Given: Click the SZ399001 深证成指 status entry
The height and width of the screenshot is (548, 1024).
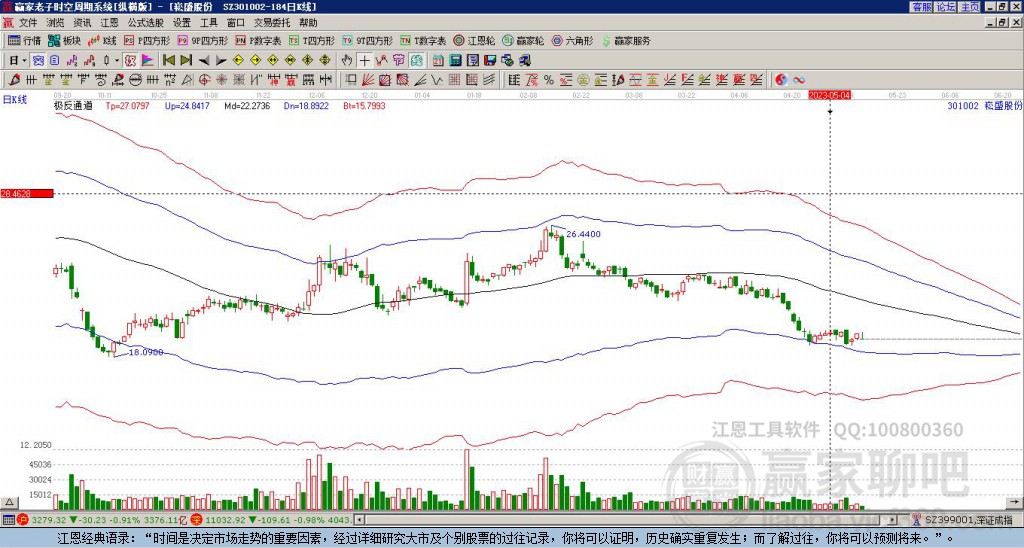Looking at the screenshot, I should [x=971, y=520].
